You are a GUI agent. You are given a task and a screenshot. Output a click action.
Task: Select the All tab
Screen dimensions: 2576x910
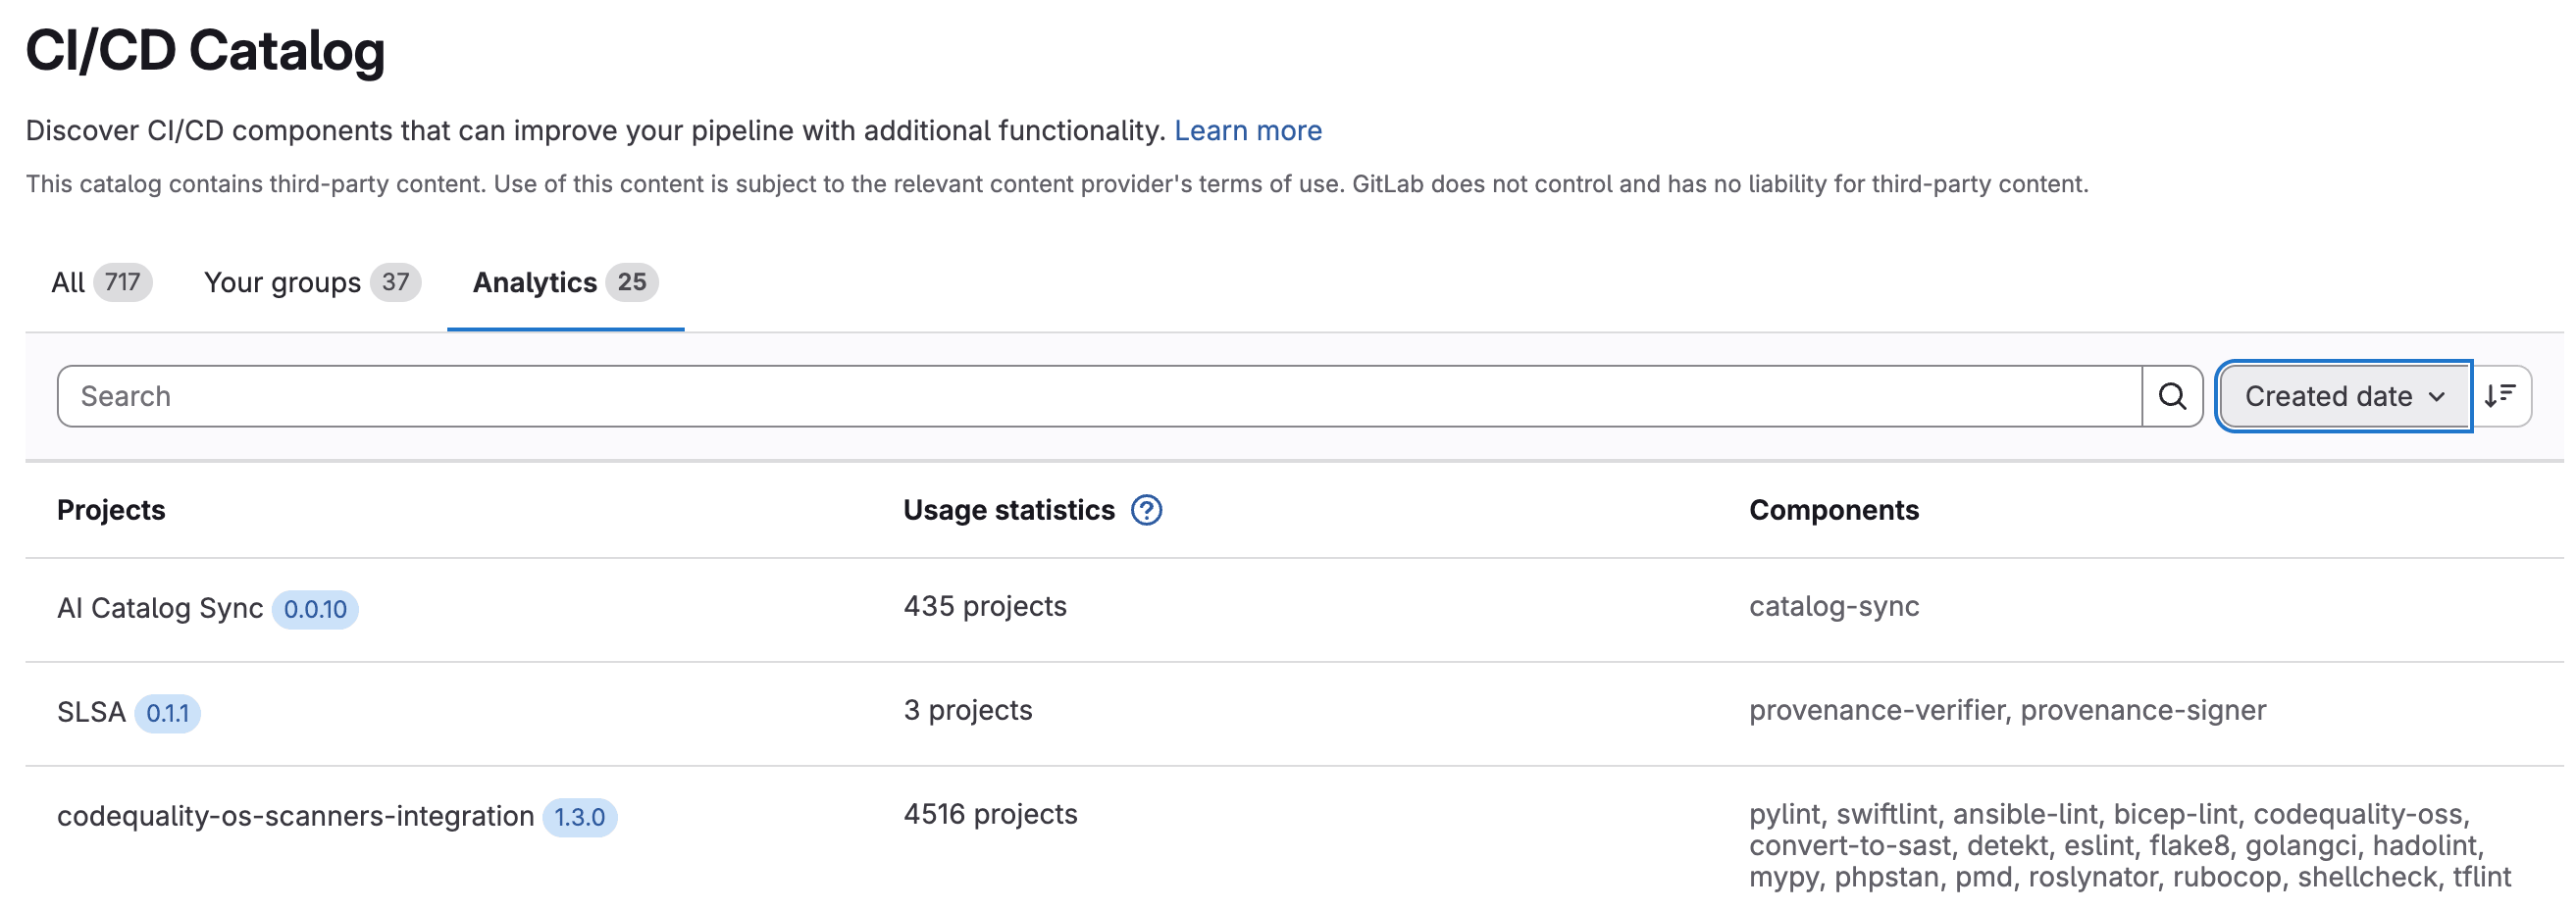coord(69,282)
